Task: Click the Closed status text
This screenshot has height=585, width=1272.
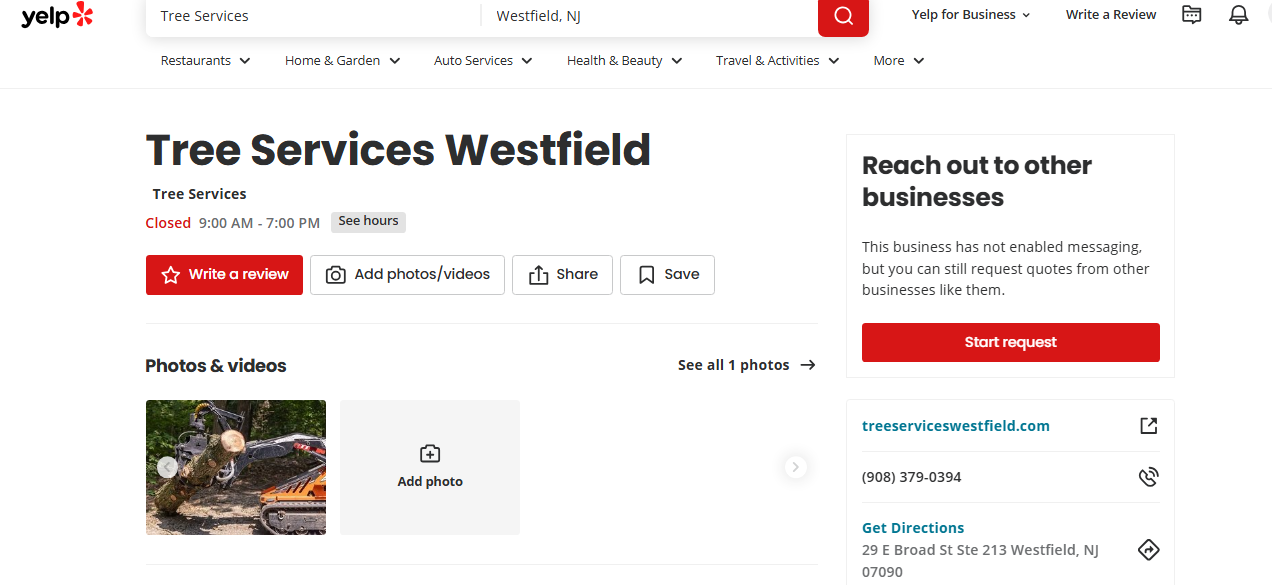Action: click(x=168, y=223)
